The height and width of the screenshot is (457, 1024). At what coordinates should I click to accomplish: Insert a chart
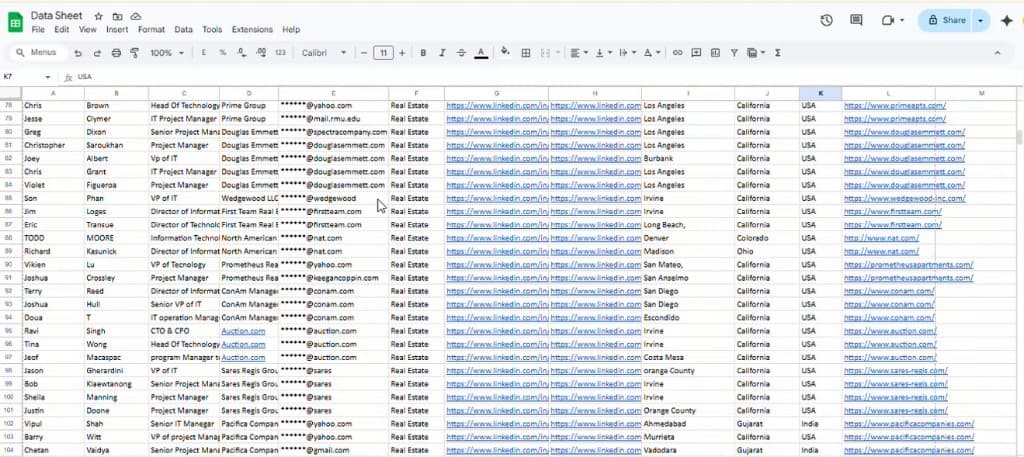coord(715,53)
